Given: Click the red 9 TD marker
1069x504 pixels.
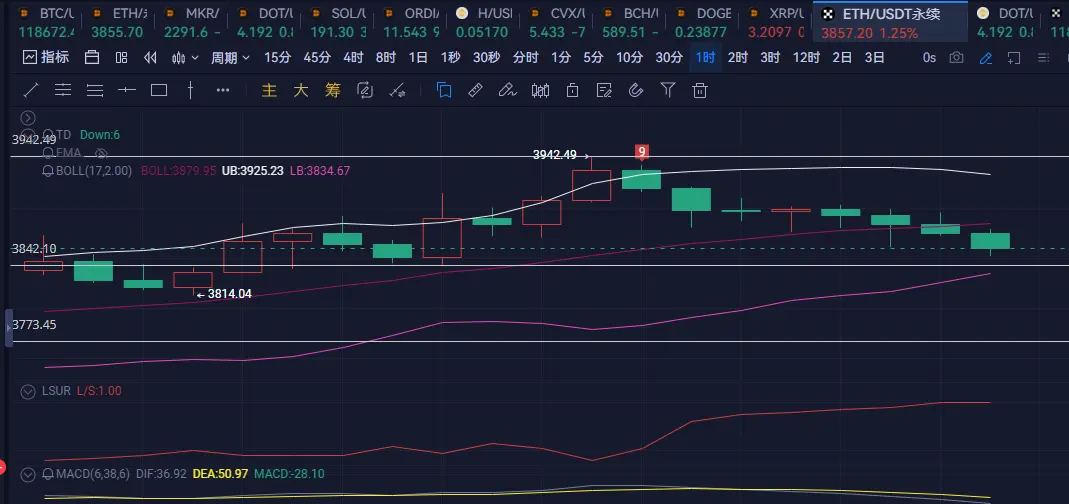Looking at the screenshot, I should (641, 151).
